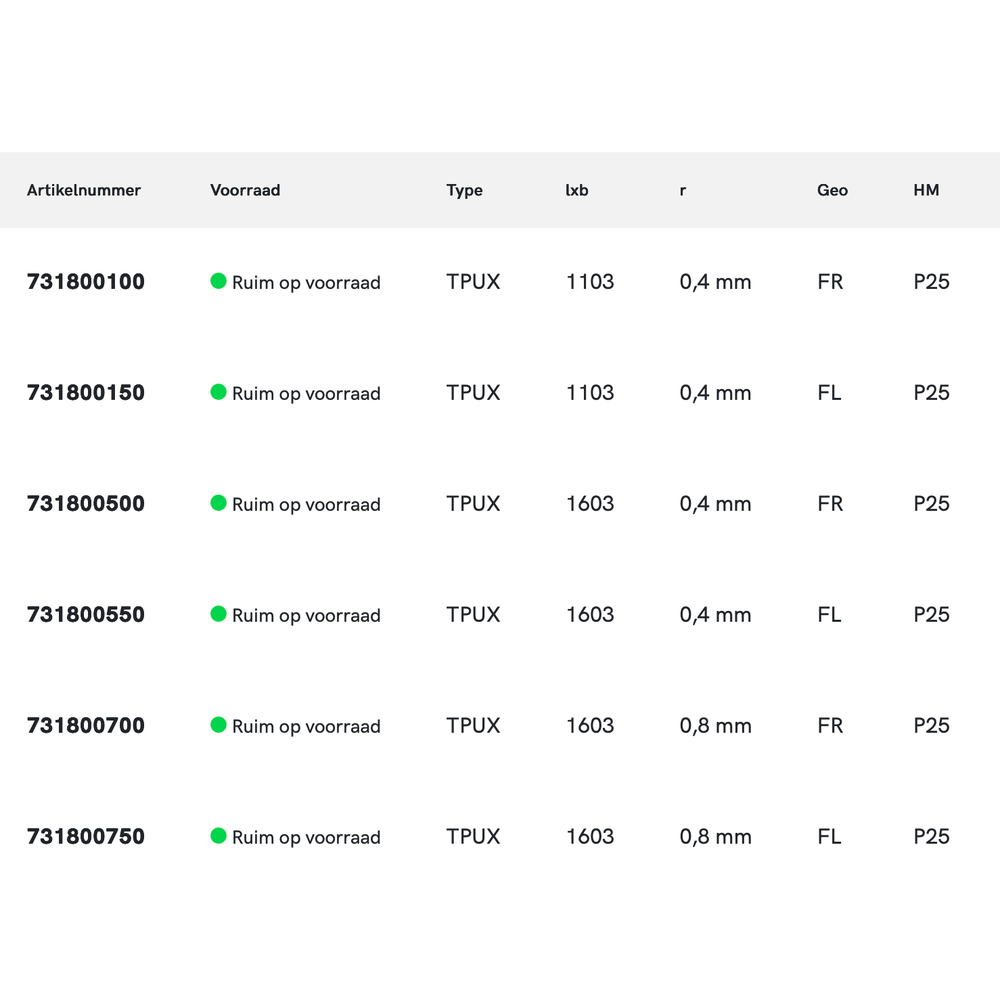Click green stock dot for 731800750
The width and height of the screenshot is (1000, 1000).
[218, 836]
